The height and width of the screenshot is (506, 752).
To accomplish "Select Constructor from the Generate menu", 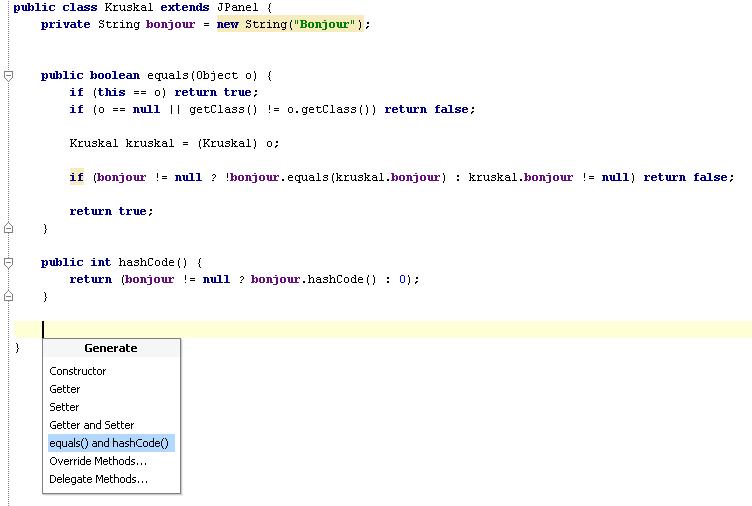I will point(78,371).
